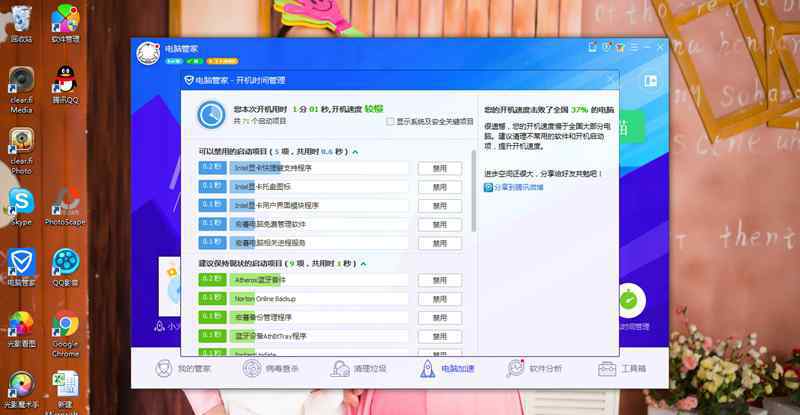Click the user avatar in 电脑管家 header
The width and height of the screenshot is (800, 415).
148,53
